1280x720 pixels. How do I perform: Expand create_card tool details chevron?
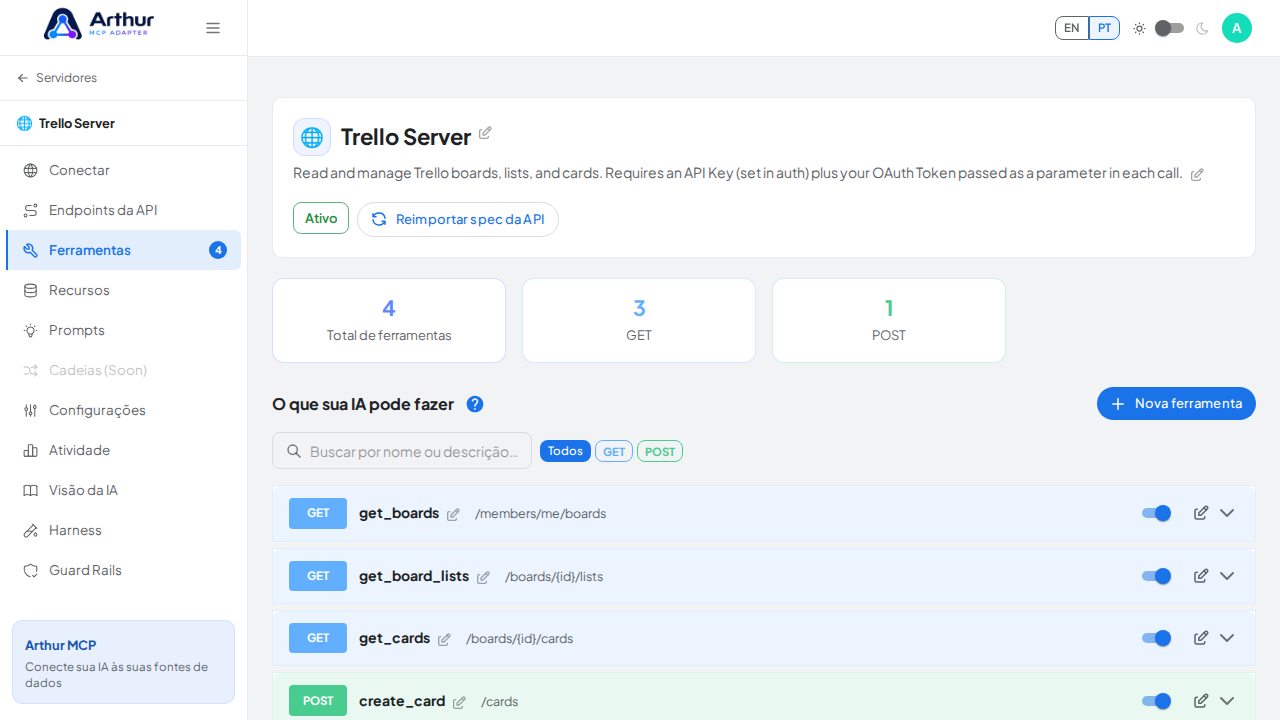pos(1227,701)
